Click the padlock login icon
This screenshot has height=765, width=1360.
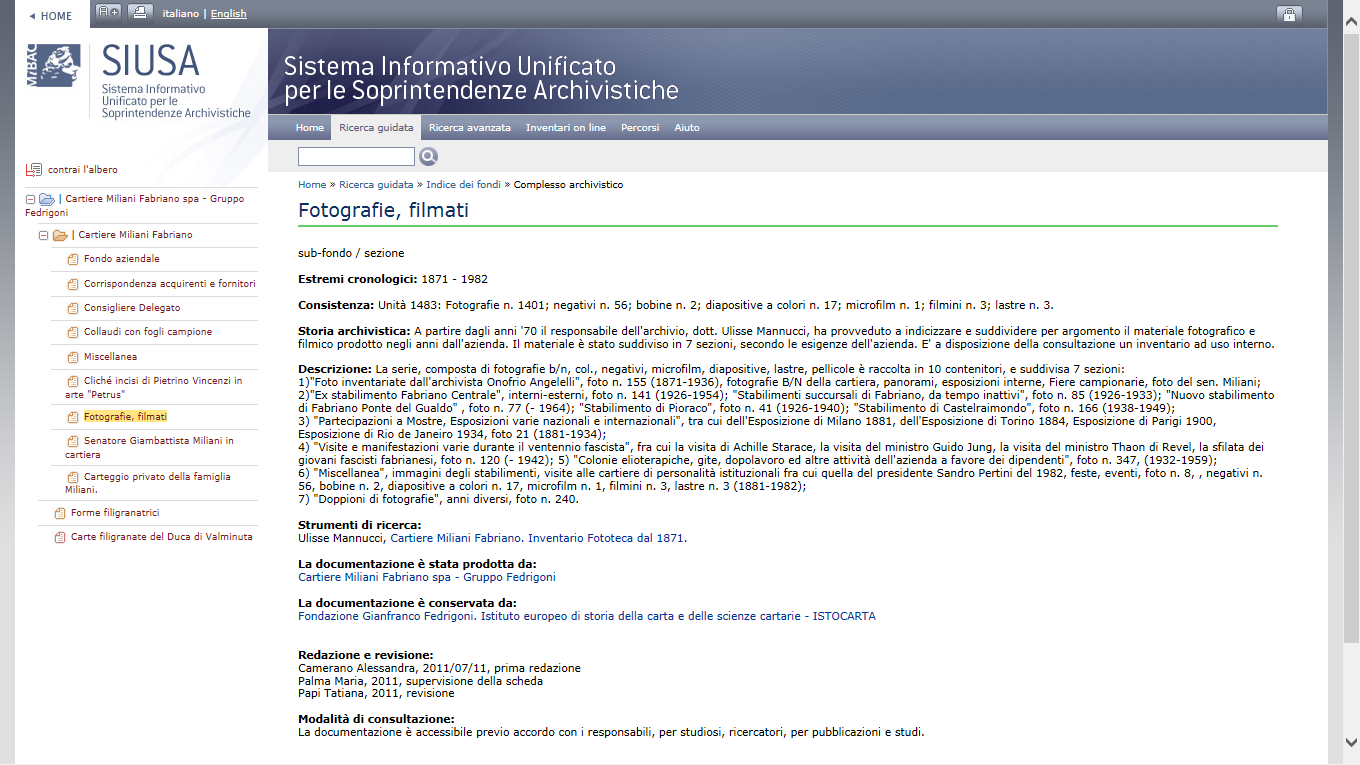(1289, 13)
